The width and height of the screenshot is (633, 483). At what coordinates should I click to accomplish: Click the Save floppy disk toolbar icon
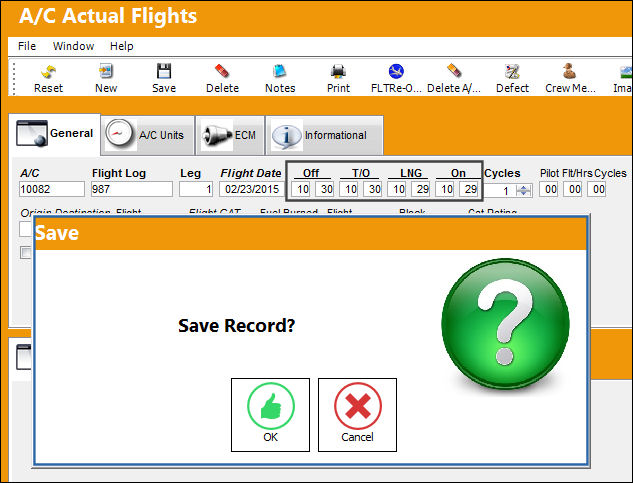coord(164,71)
